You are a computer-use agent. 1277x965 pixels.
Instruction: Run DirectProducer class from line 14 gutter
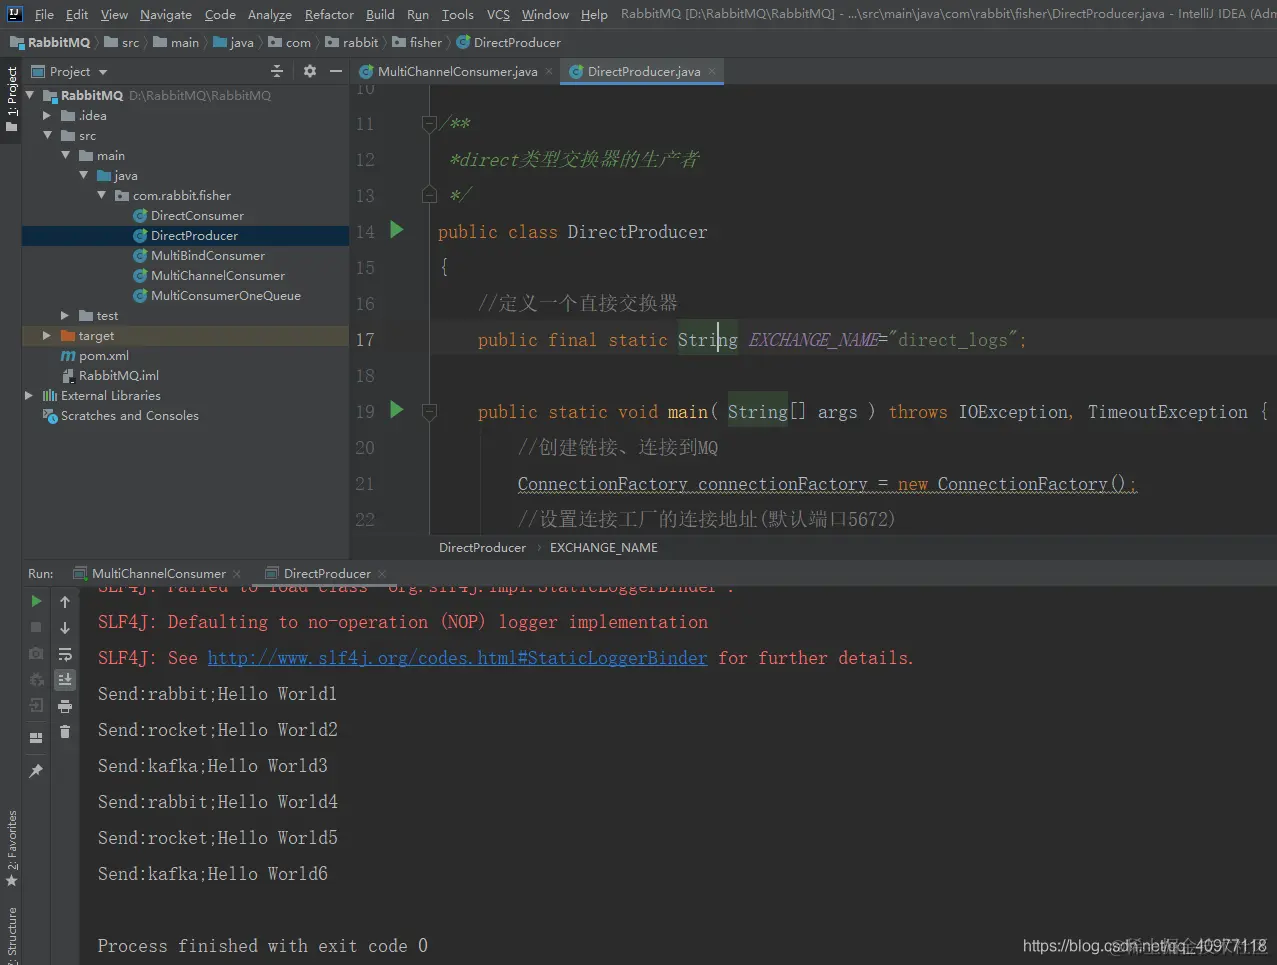click(396, 230)
